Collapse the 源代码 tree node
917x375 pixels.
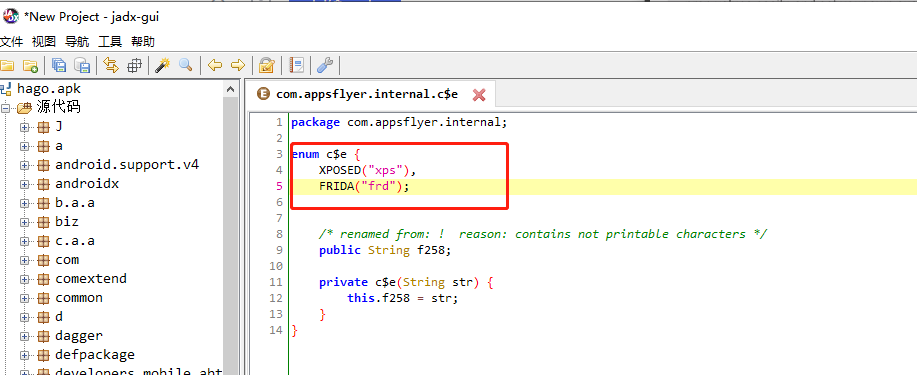5,108
